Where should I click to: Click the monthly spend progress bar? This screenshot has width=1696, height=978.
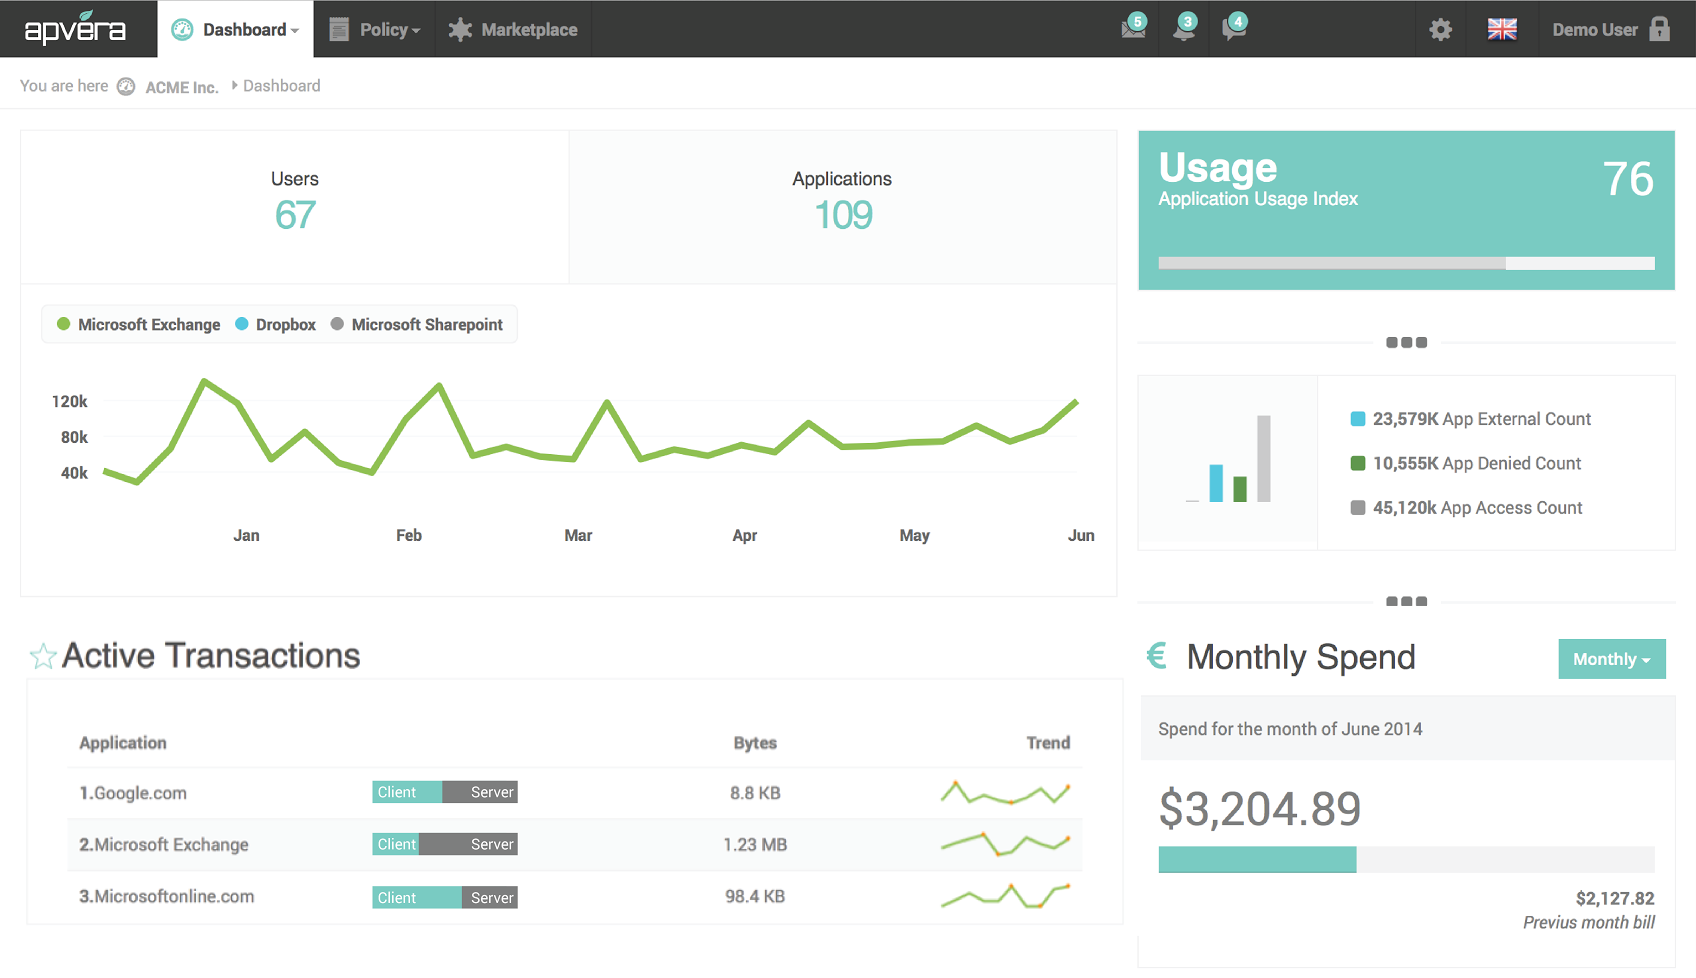tap(1406, 860)
